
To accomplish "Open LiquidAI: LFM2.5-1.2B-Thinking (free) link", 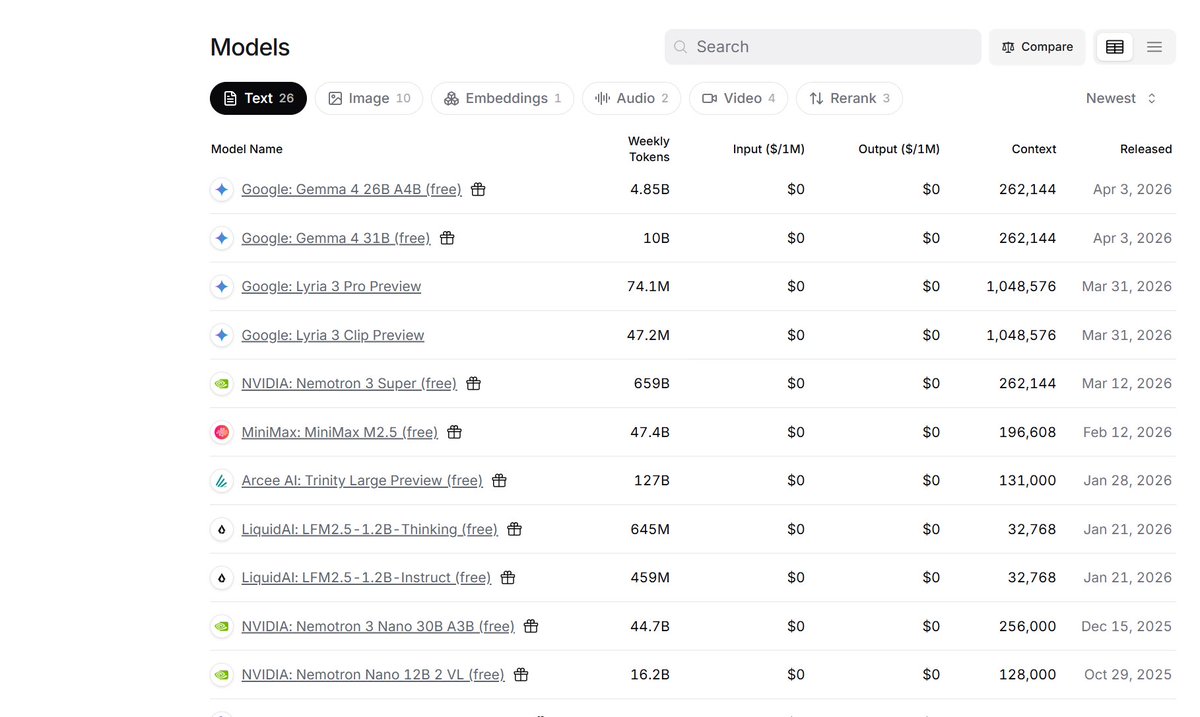I will tap(370, 529).
